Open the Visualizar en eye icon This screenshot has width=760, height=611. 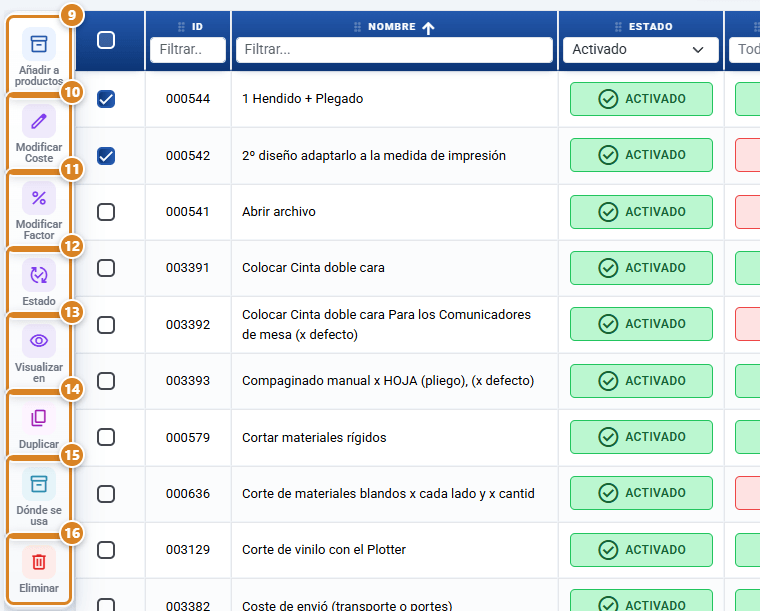pos(39,341)
